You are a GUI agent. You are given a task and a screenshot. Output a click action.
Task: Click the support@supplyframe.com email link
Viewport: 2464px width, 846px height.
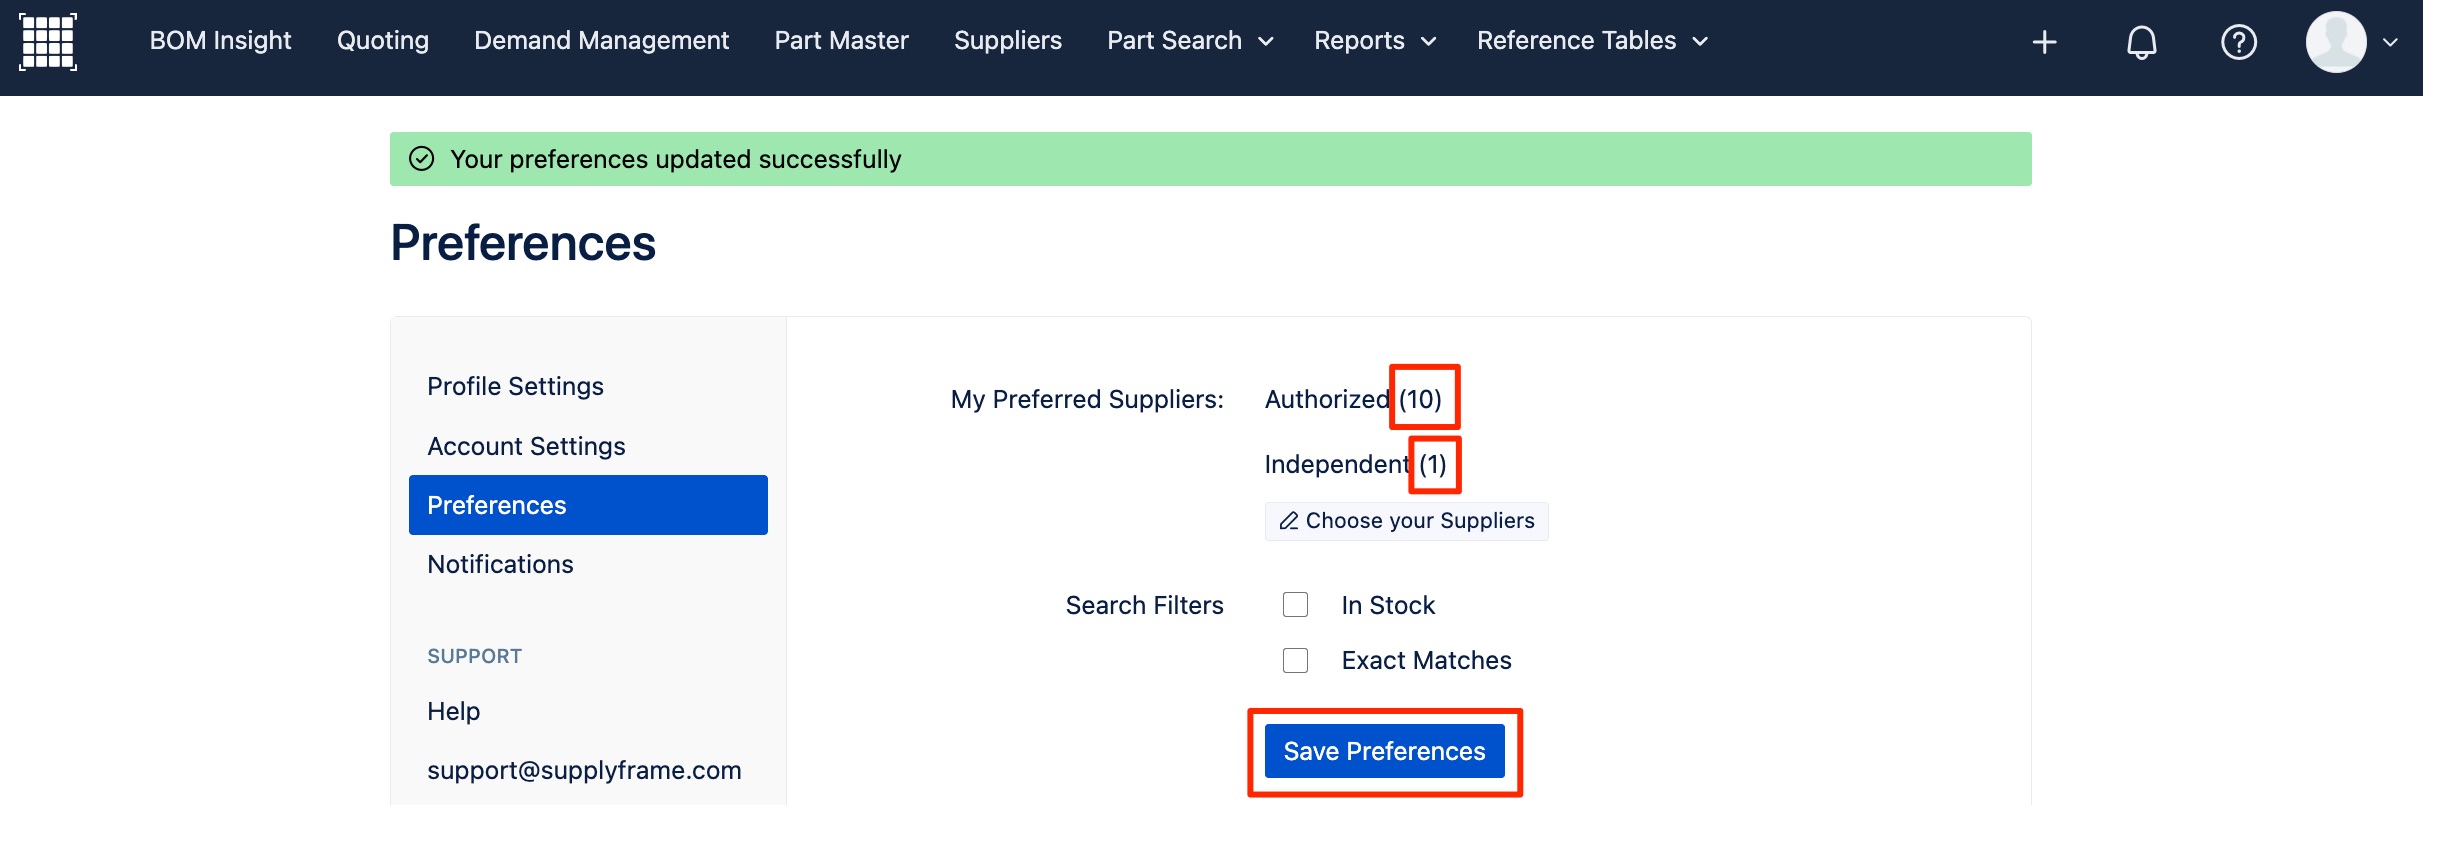[x=584, y=770]
